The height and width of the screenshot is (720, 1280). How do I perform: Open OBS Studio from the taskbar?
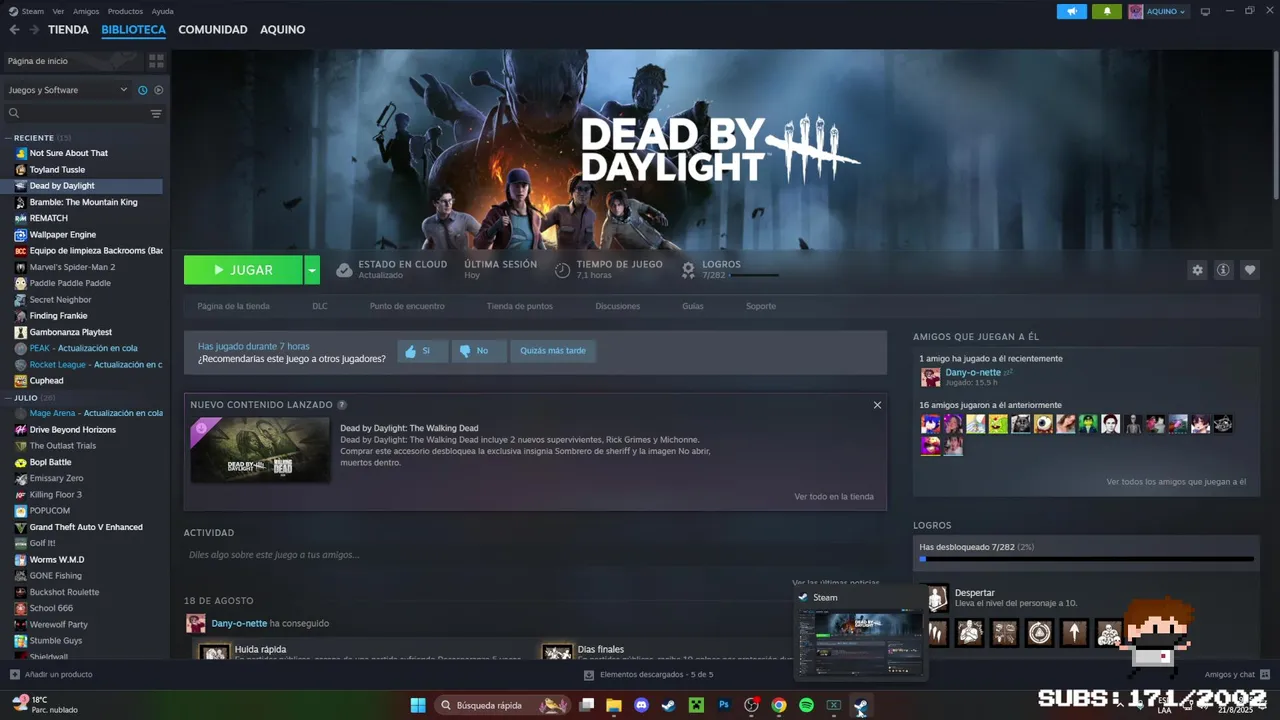[x=751, y=705]
